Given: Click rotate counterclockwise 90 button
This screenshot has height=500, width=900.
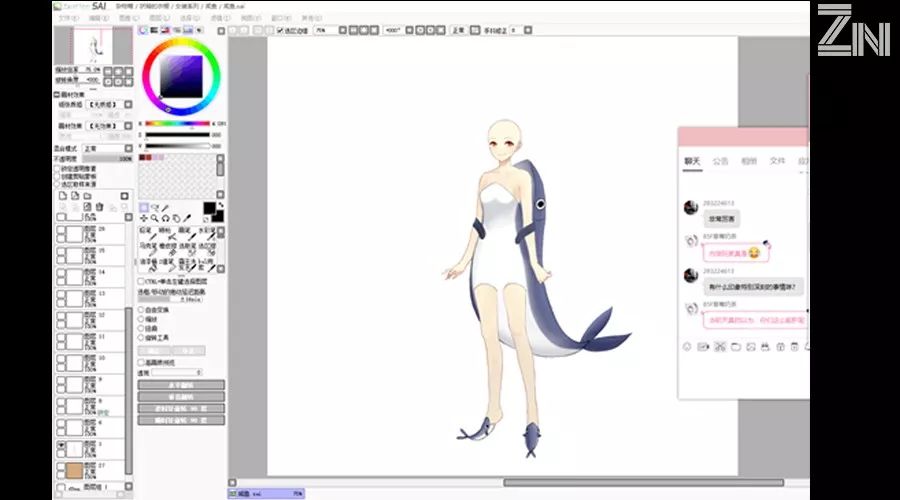Looking at the screenshot, I should pyautogui.click(x=181, y=409).
